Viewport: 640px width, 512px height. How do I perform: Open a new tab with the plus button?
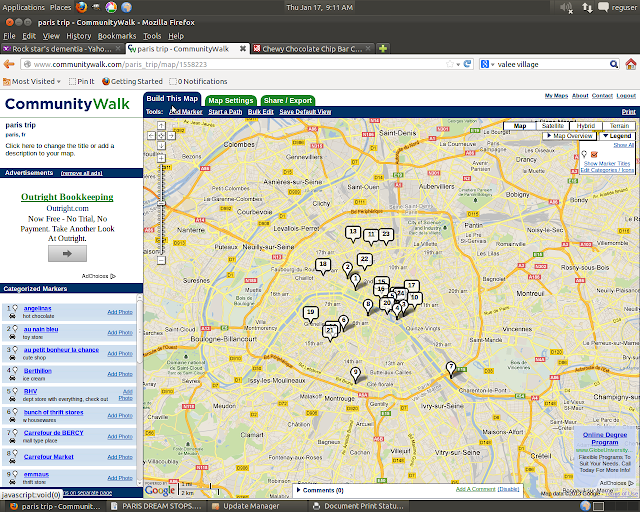(x=383, y=49)
